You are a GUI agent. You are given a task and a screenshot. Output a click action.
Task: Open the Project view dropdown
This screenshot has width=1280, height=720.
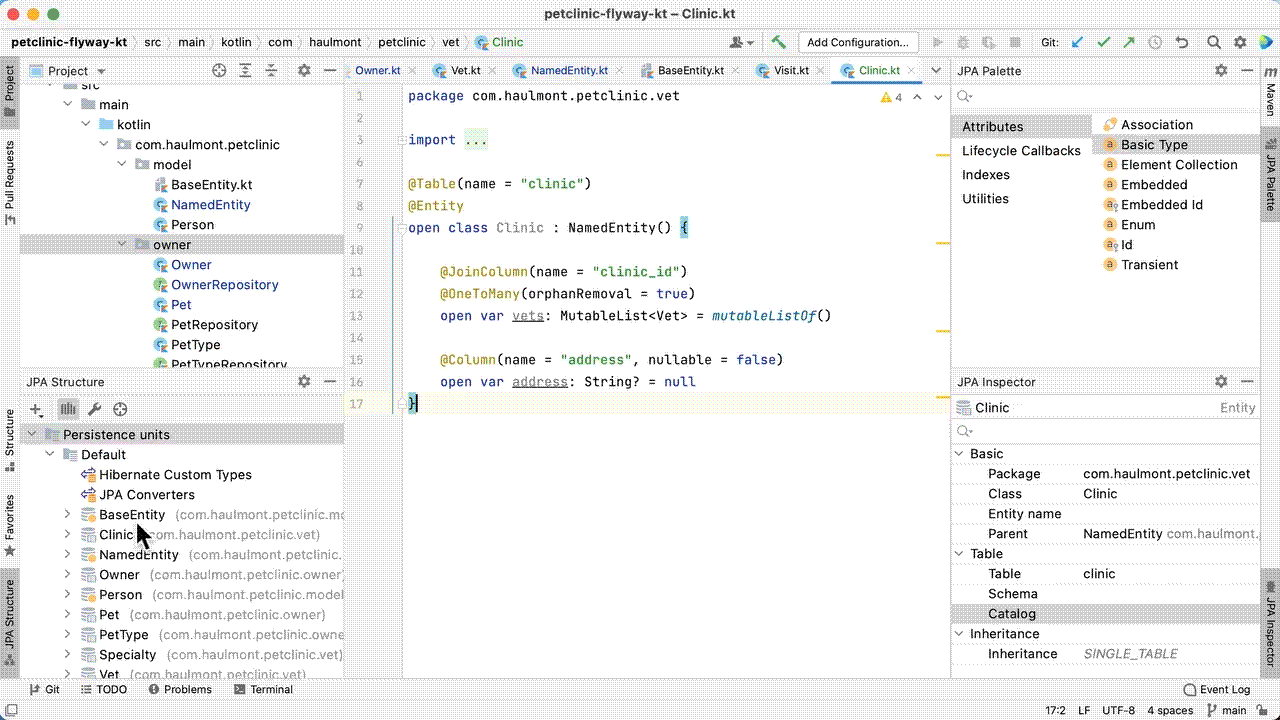pyautogui.click(x=101, y=71)
